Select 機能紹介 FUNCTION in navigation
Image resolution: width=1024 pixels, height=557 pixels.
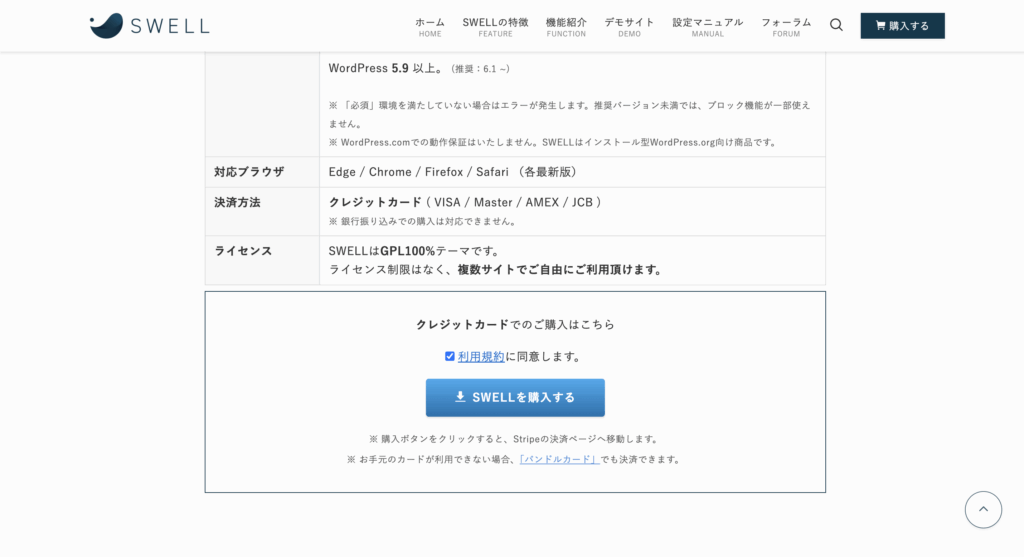(566, 26)
